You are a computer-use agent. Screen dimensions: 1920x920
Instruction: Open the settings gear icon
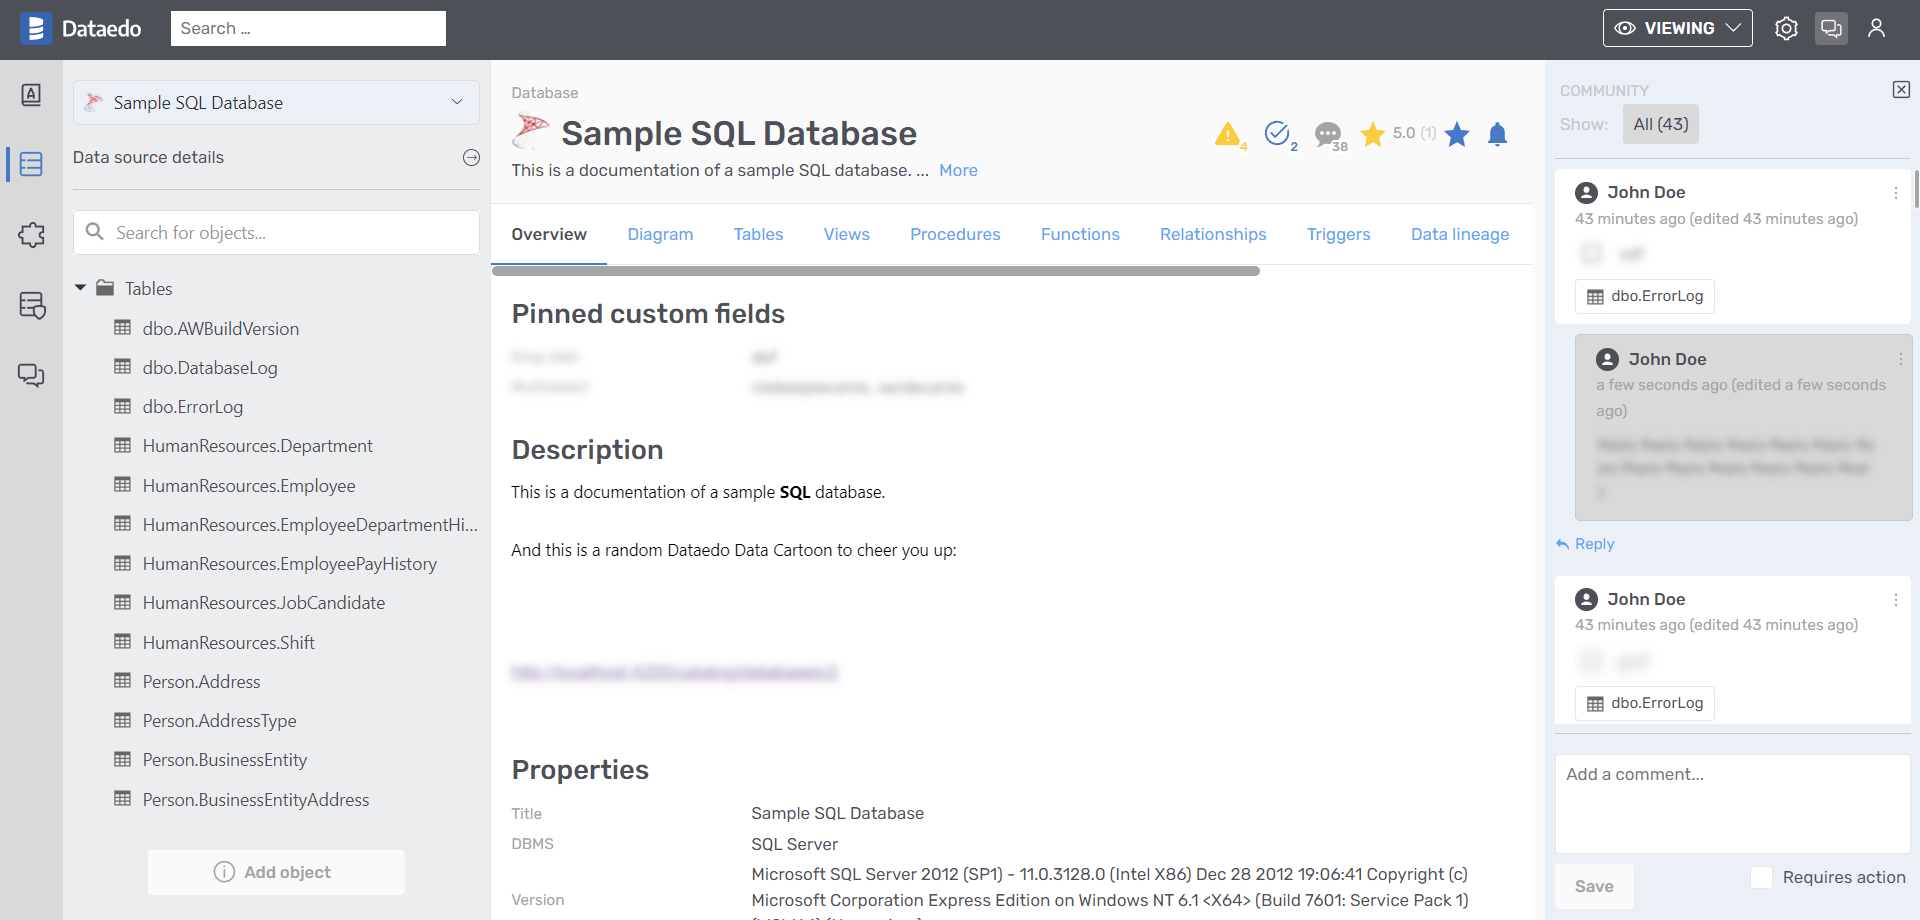tap(1786, 29)
